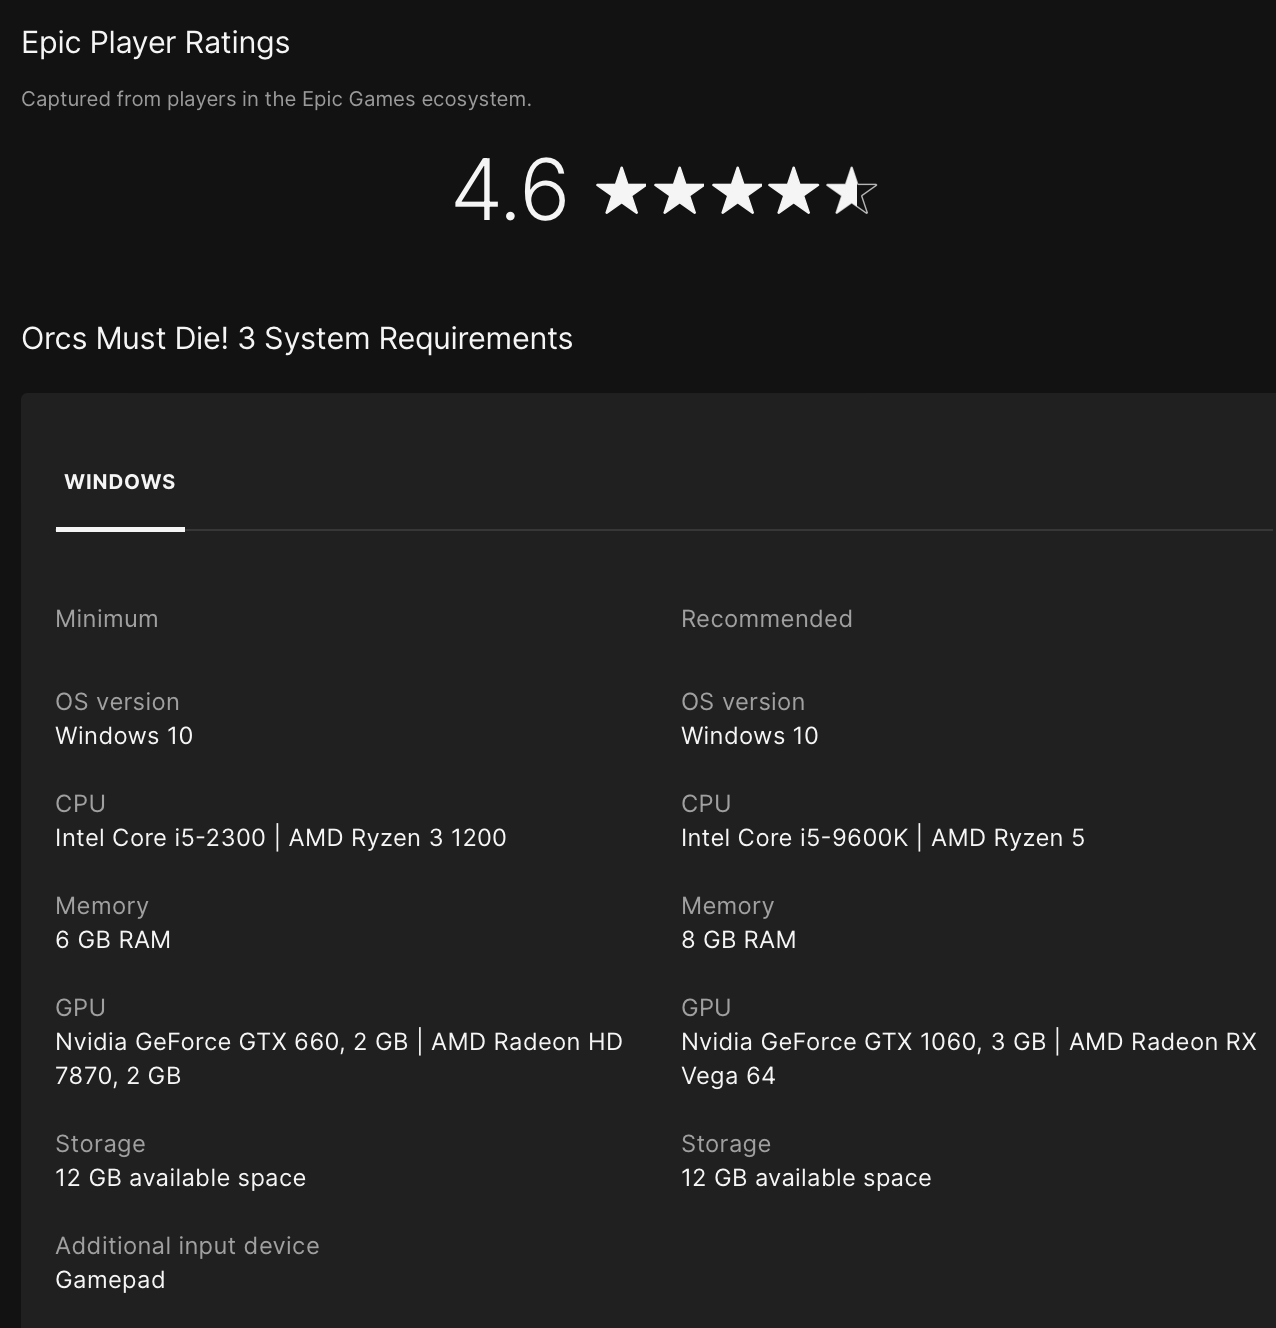This screenshot has height=1328, width=1276.
Task: Click the Recommended column header
Action: 767,619
